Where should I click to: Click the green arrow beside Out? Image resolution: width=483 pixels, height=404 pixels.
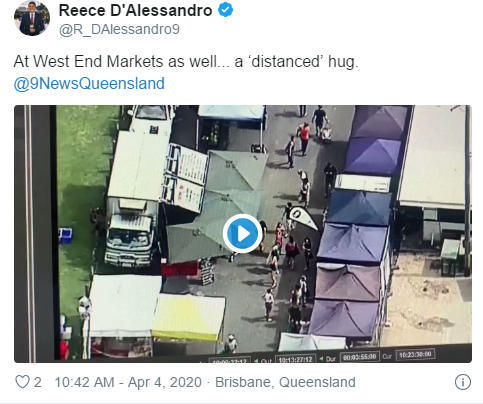[x=256, y=361]
